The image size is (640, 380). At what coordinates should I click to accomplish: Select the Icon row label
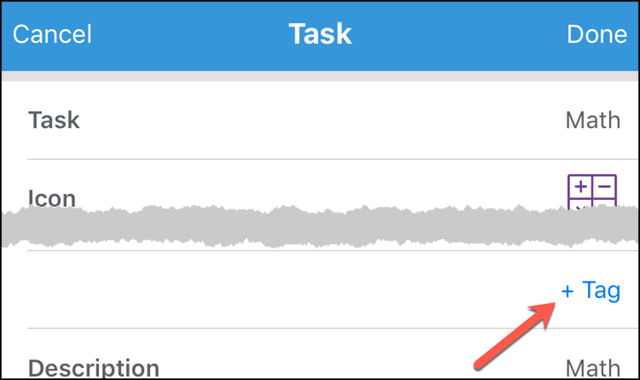pyautogui.click(x=52, y=198)
